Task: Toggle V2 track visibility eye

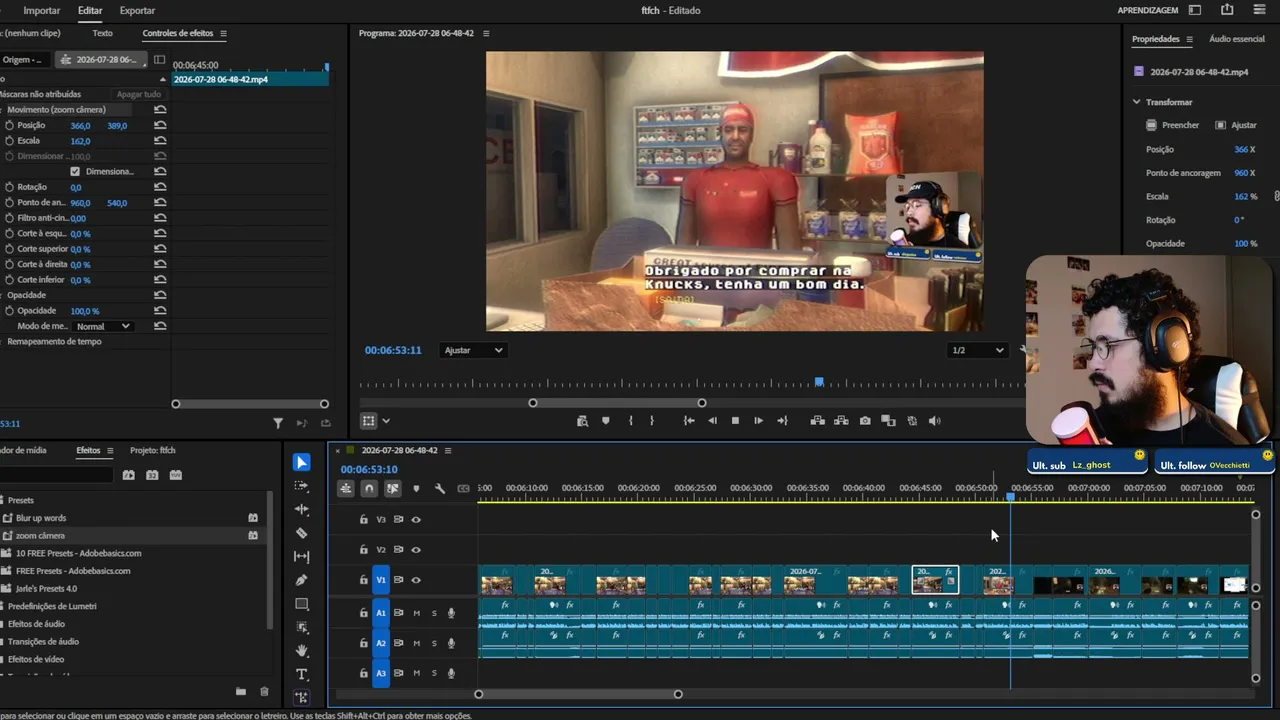Action: [416, 550]
